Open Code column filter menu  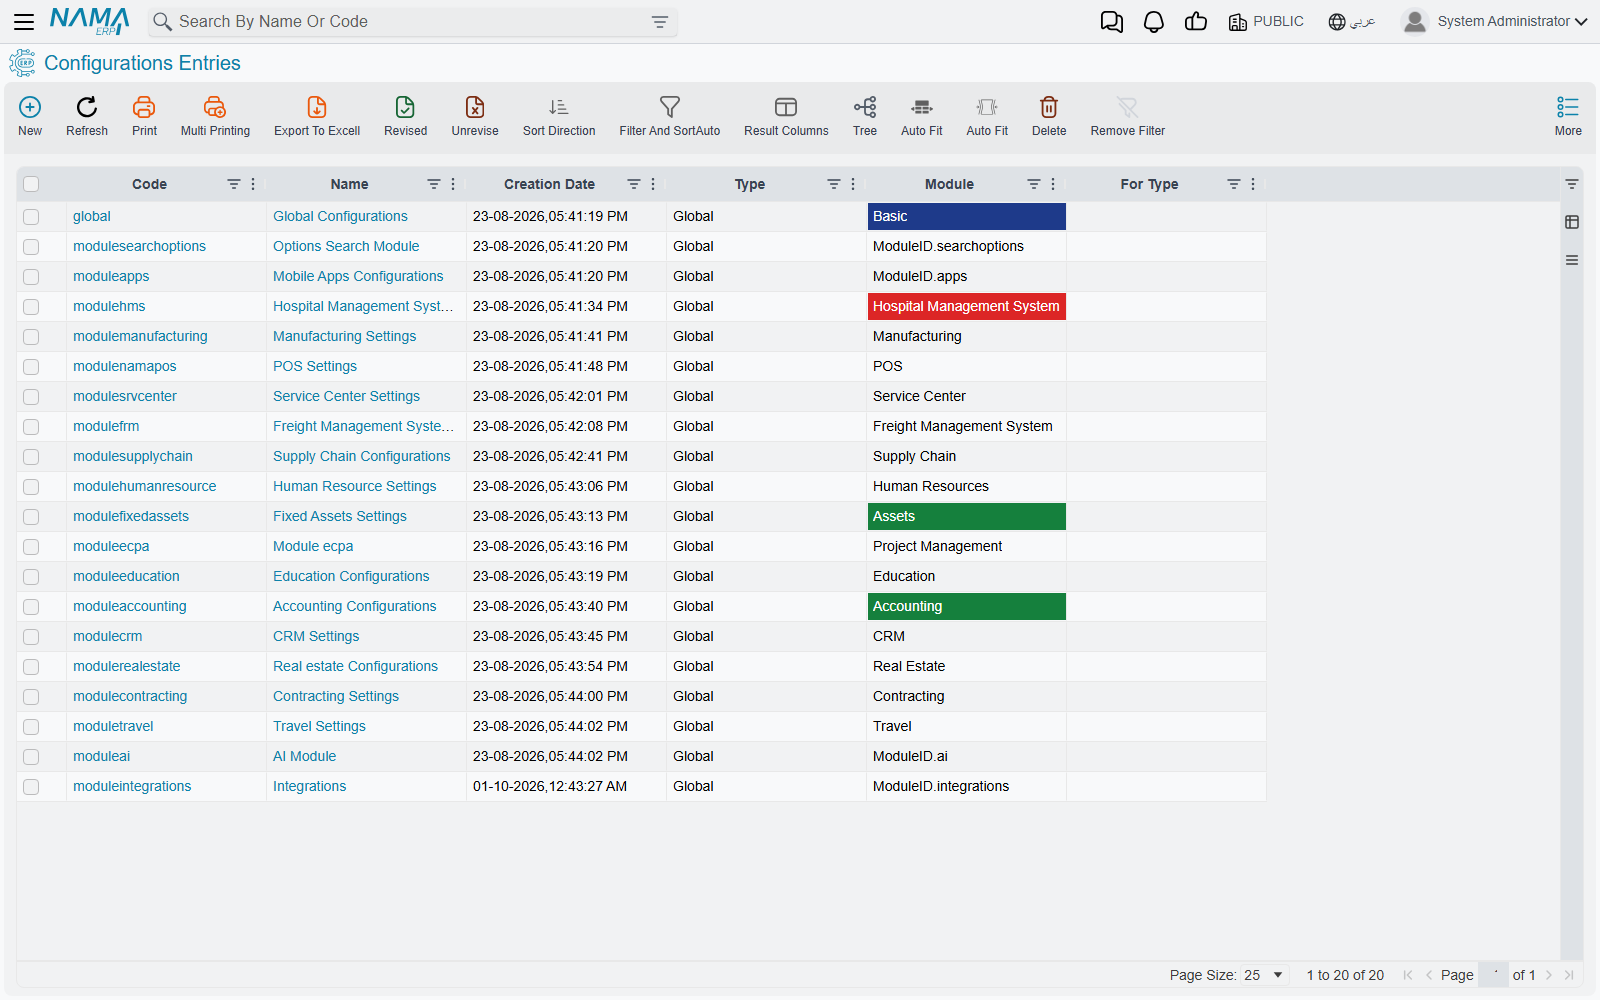(233, 184)
